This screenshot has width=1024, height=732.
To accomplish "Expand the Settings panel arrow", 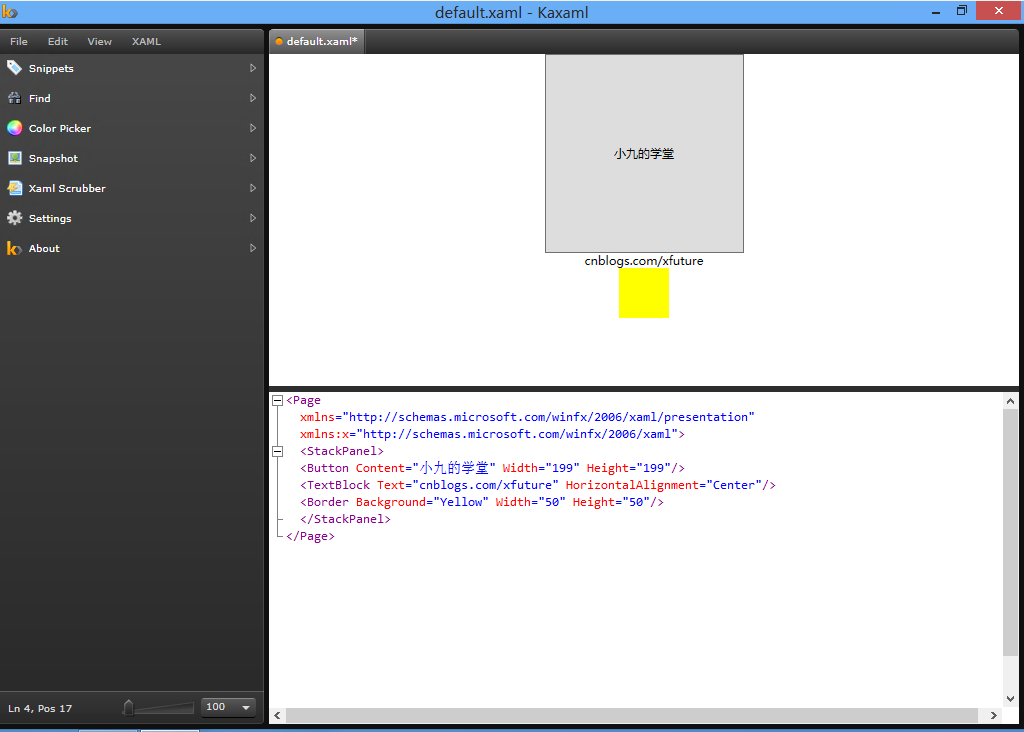I will 253,218.
